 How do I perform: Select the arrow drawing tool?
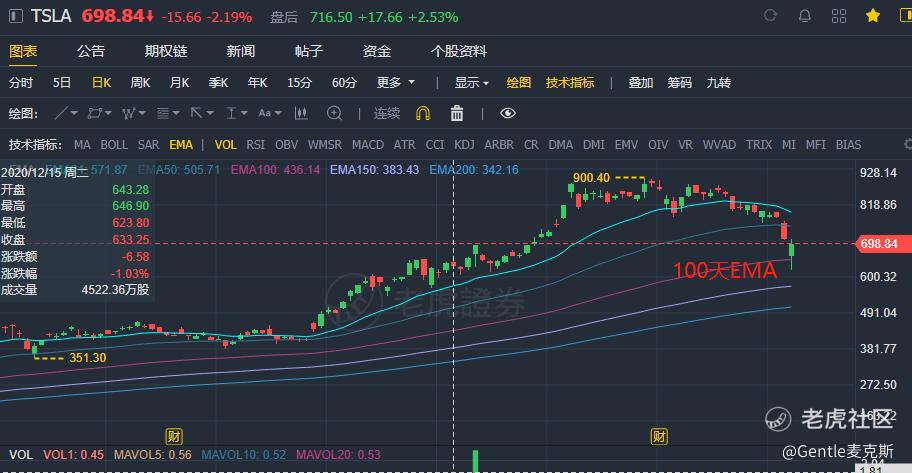[x=197, y=113]
